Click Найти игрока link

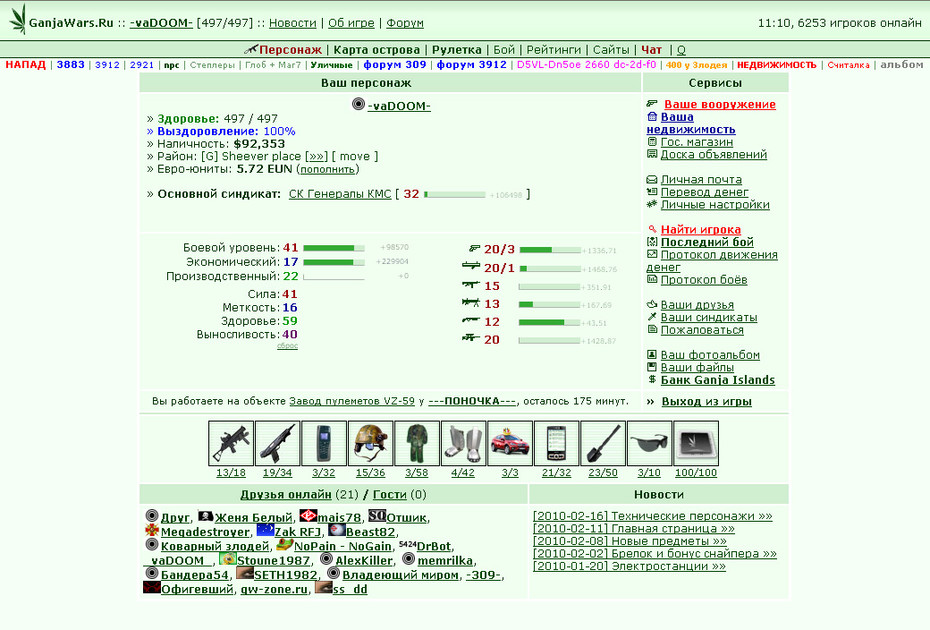tap(700, 230)
